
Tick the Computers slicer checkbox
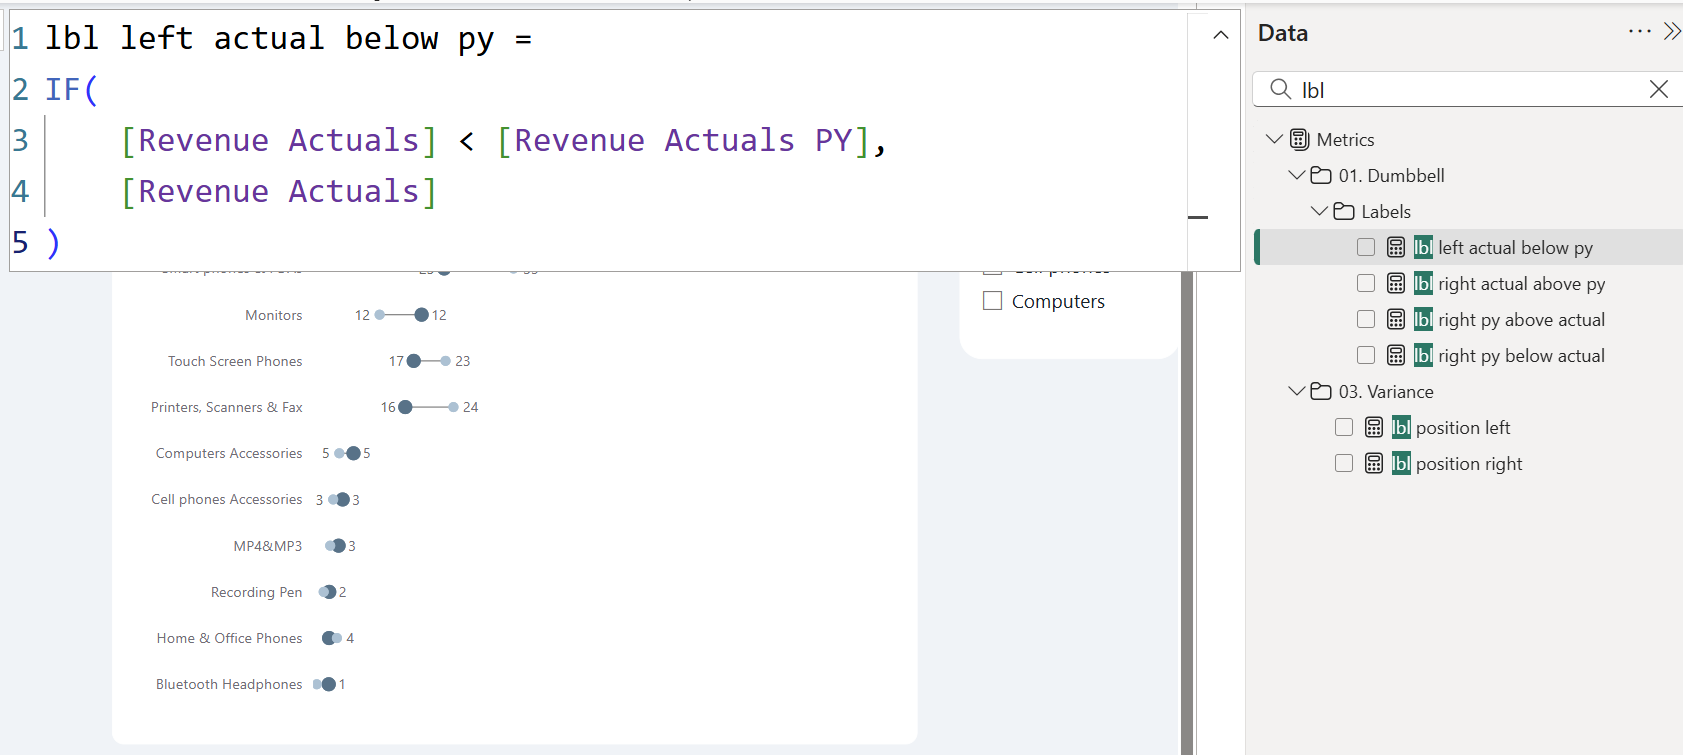click(x=992, y=301)
